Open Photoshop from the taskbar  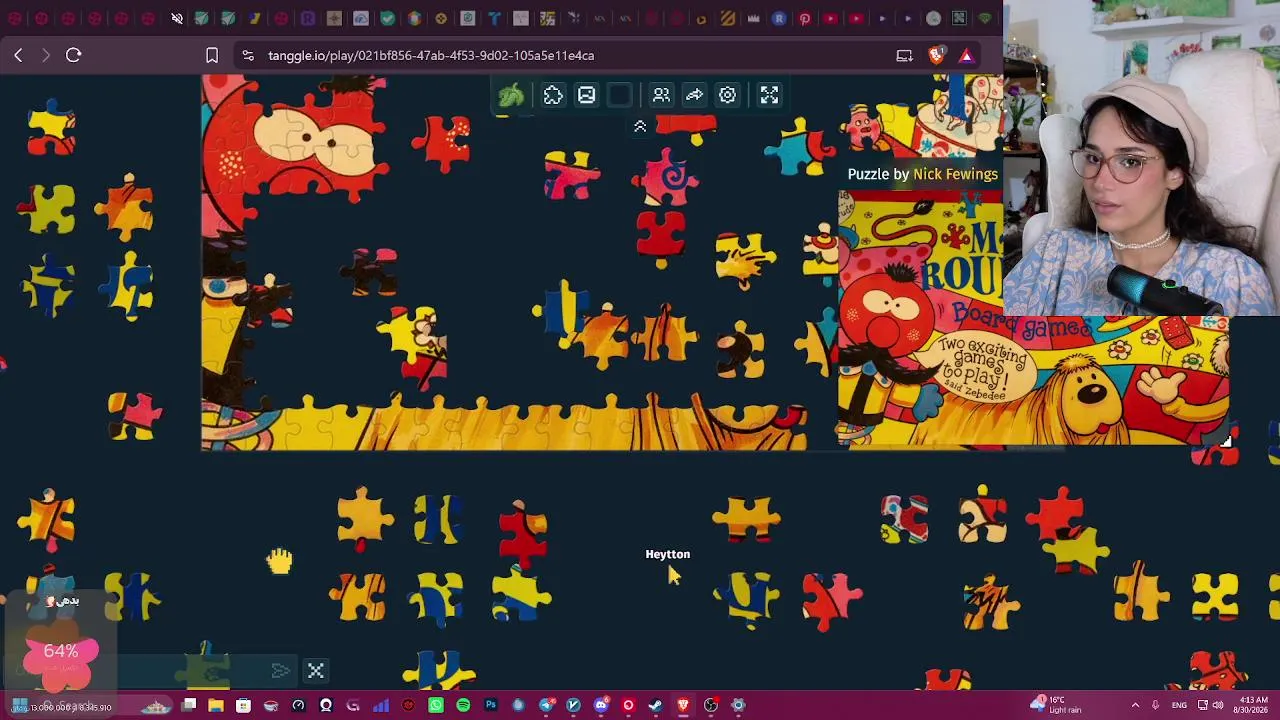coord(491,705)
